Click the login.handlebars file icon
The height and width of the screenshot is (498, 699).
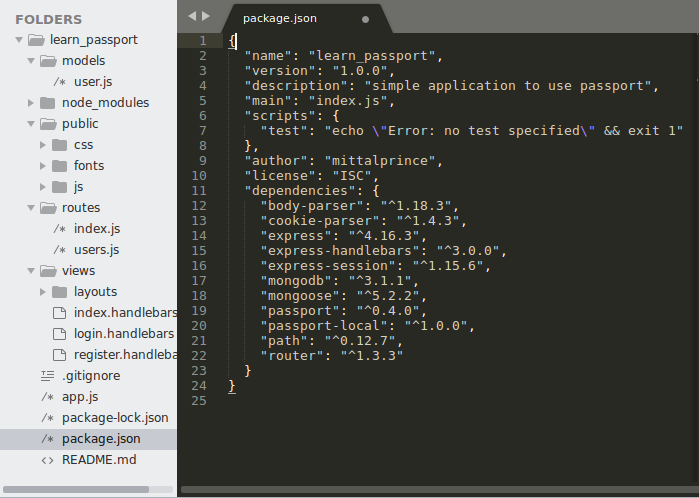tap(60, 334)
